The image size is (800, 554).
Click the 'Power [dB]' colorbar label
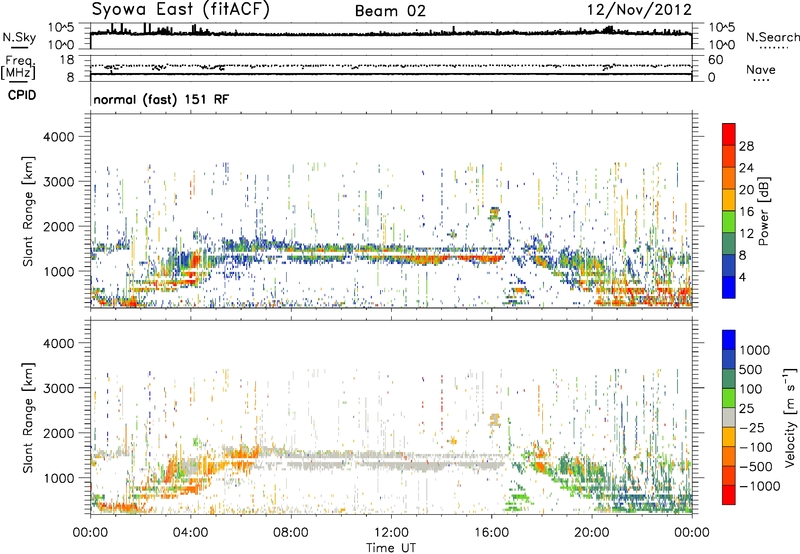pos(763,211)
